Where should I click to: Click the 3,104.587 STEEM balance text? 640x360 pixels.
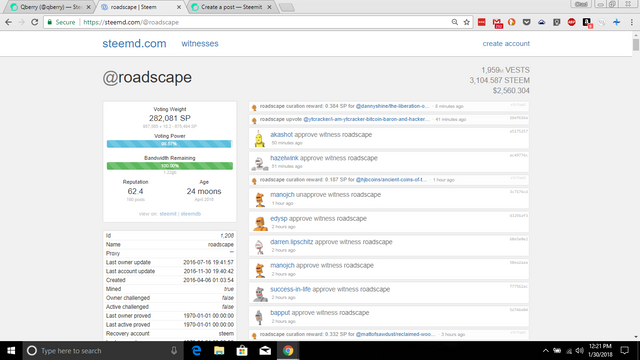pyautogui.click(x=500, y=80)
